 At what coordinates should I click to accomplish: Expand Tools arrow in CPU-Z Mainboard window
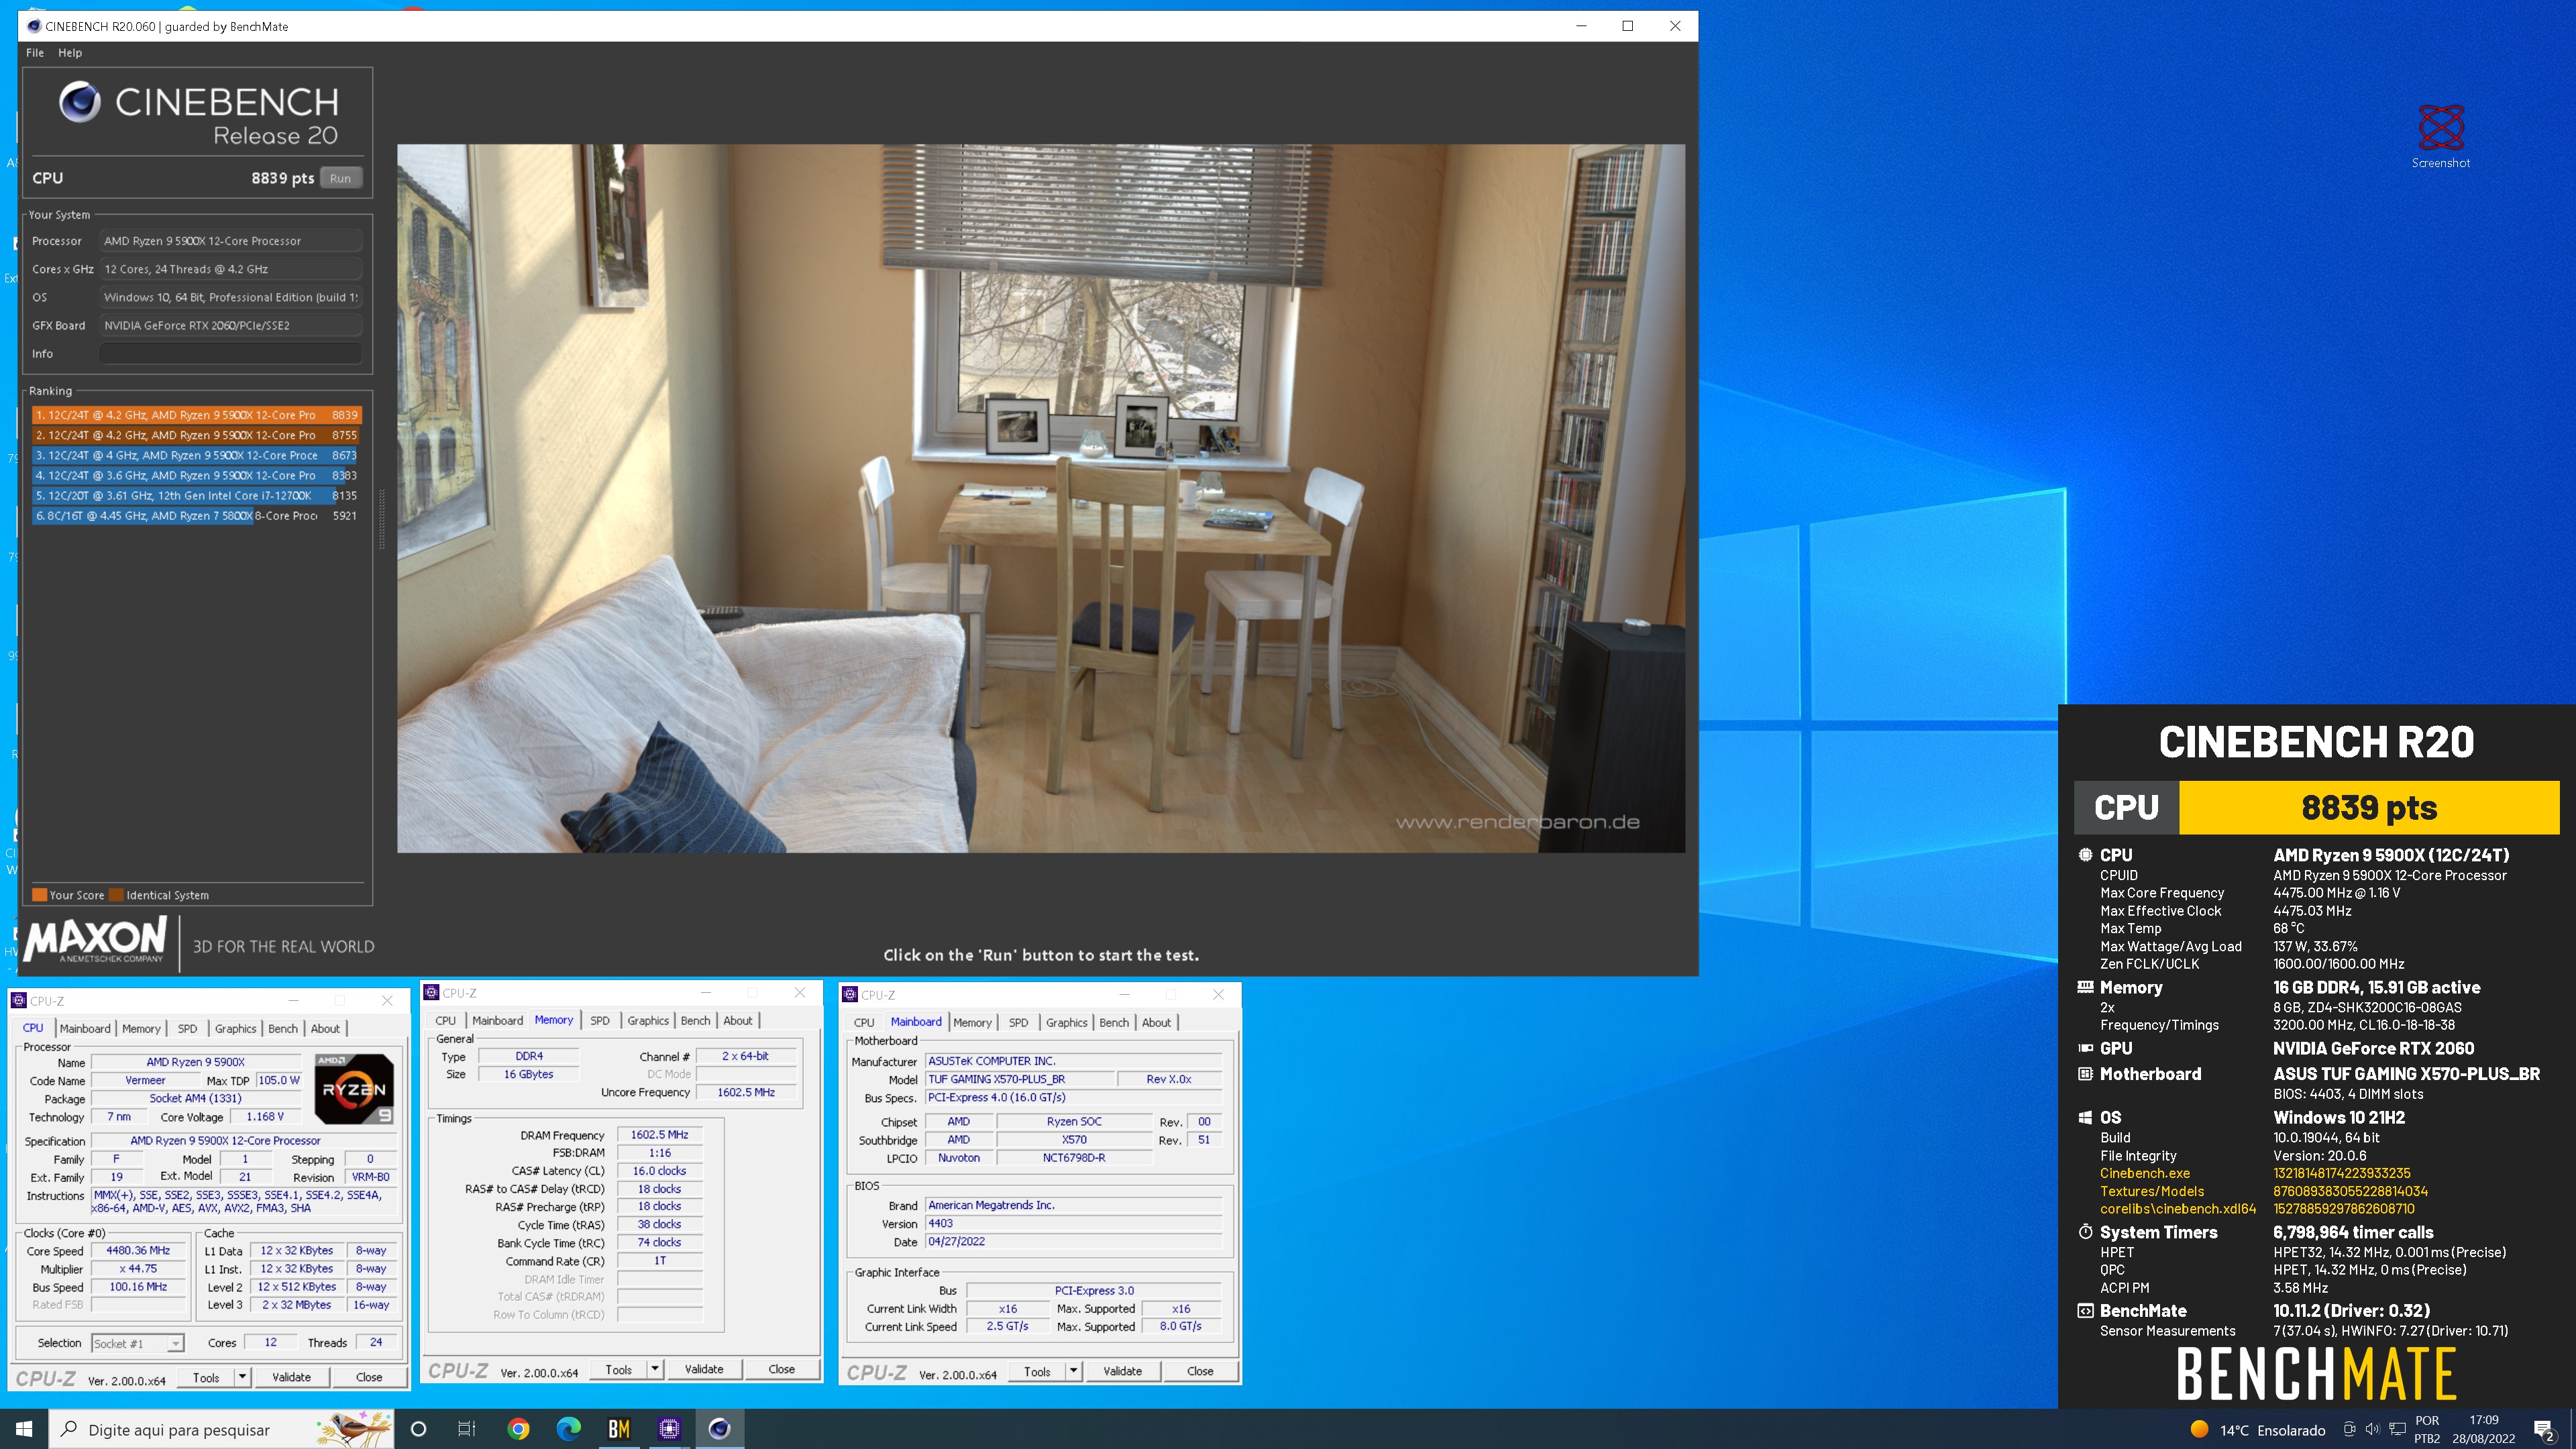pyautogui.click(x=1073, y=1371)
